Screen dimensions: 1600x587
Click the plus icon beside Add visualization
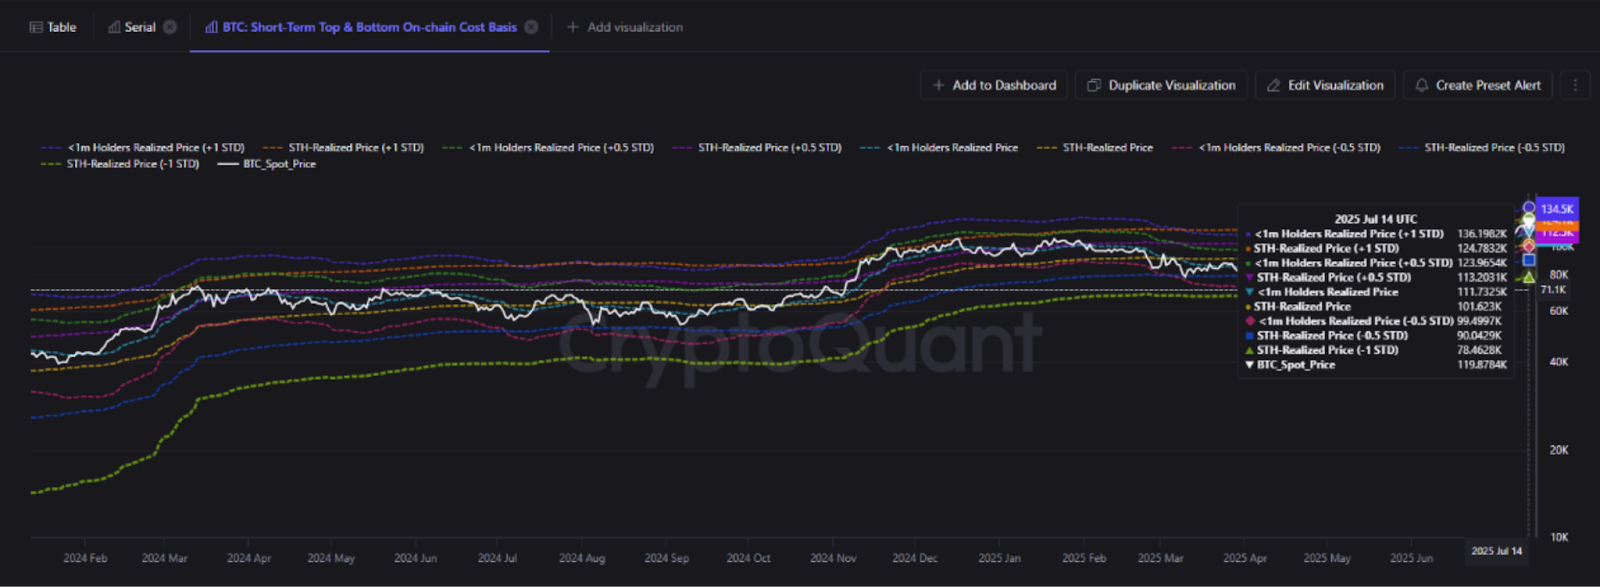573,27
